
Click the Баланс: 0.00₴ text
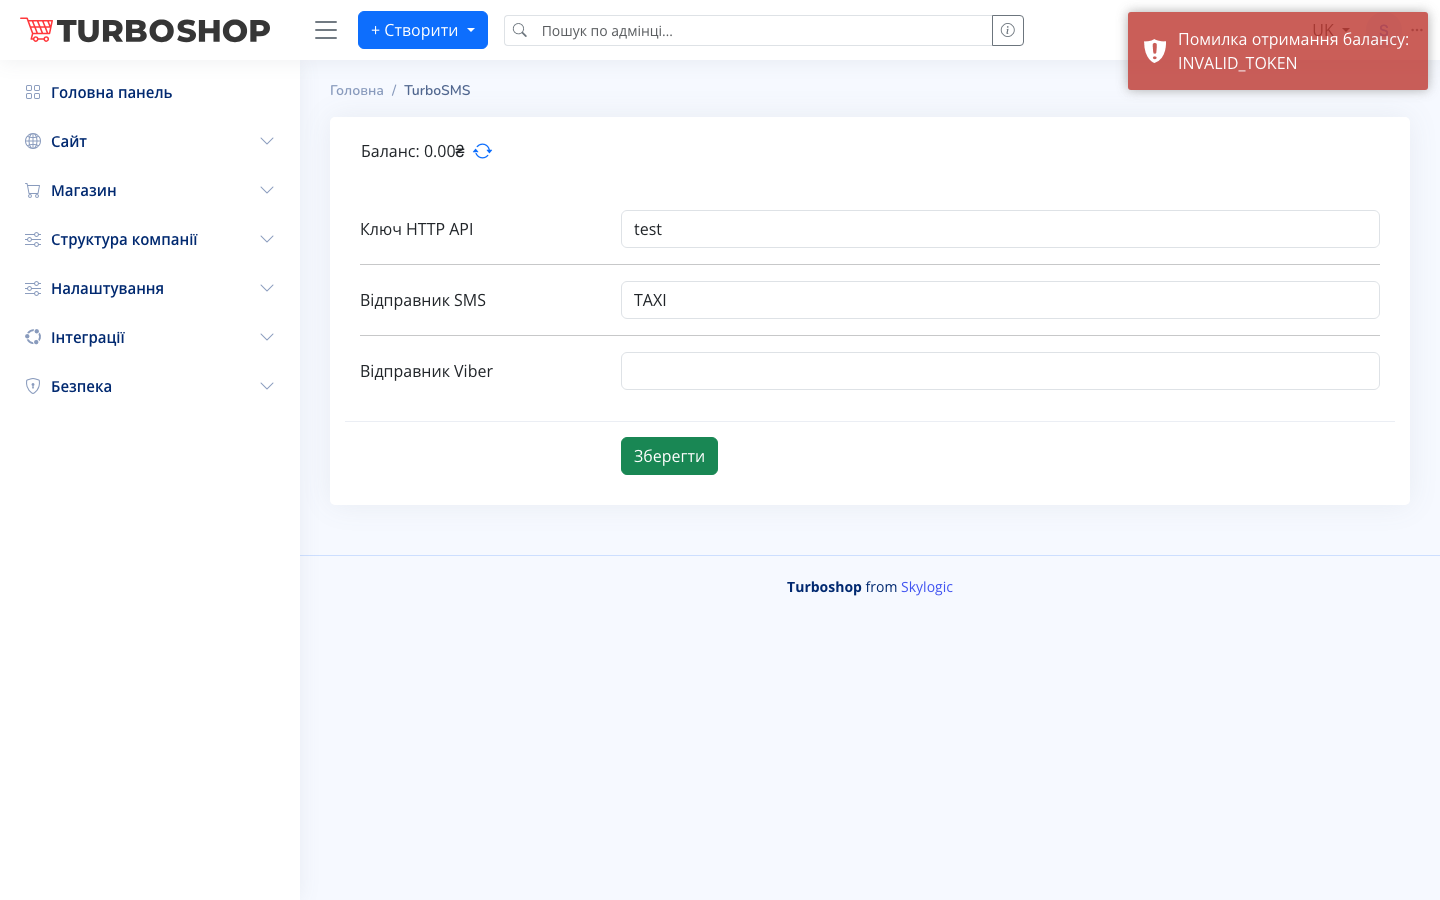(413, 151)
